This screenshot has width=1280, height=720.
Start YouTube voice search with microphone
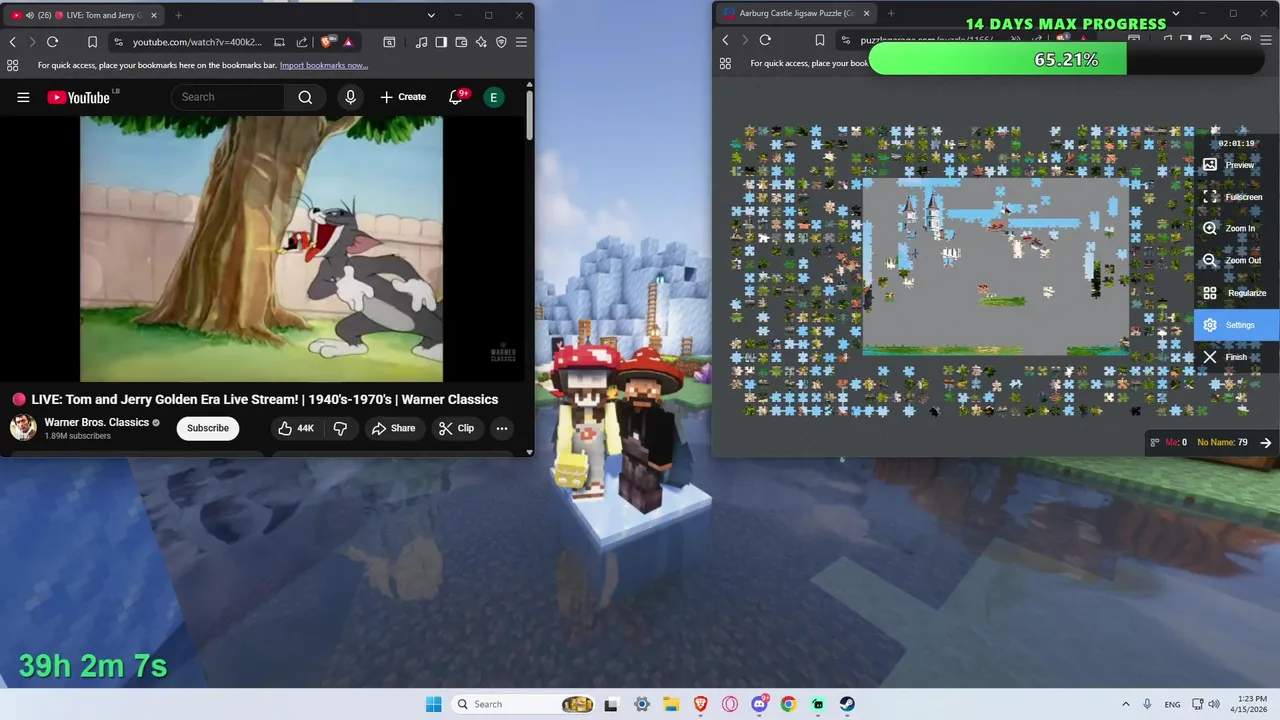point(350,97)
